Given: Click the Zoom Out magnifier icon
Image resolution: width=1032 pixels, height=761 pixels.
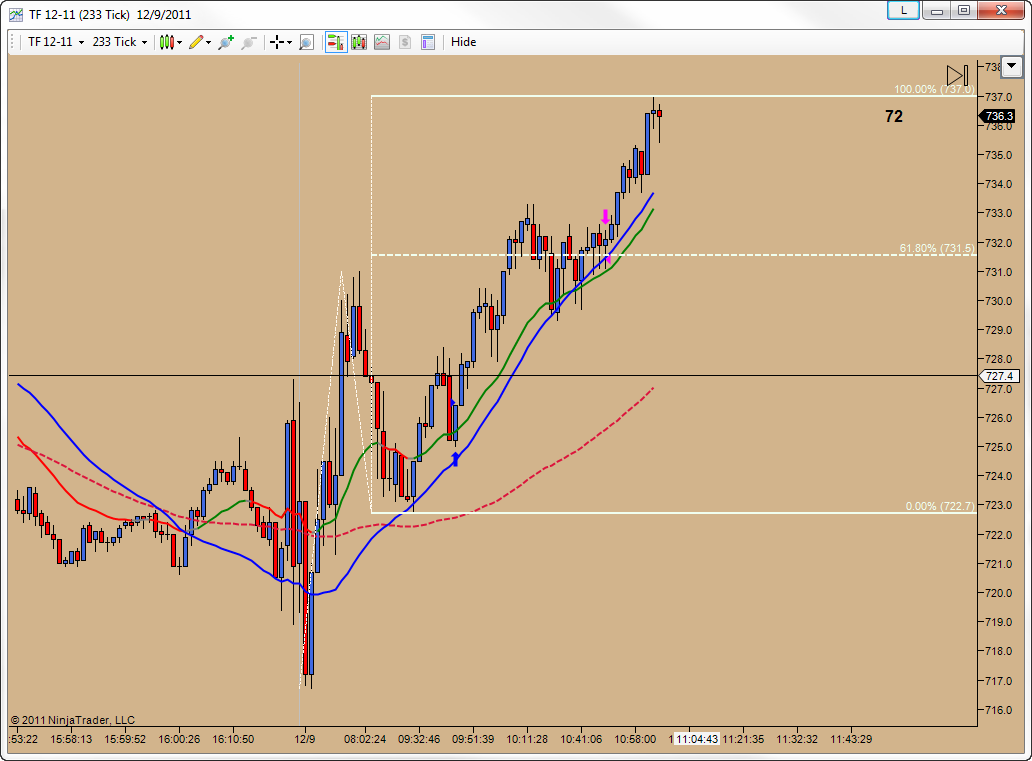Looking at the screenshot, I should [248, 42].
